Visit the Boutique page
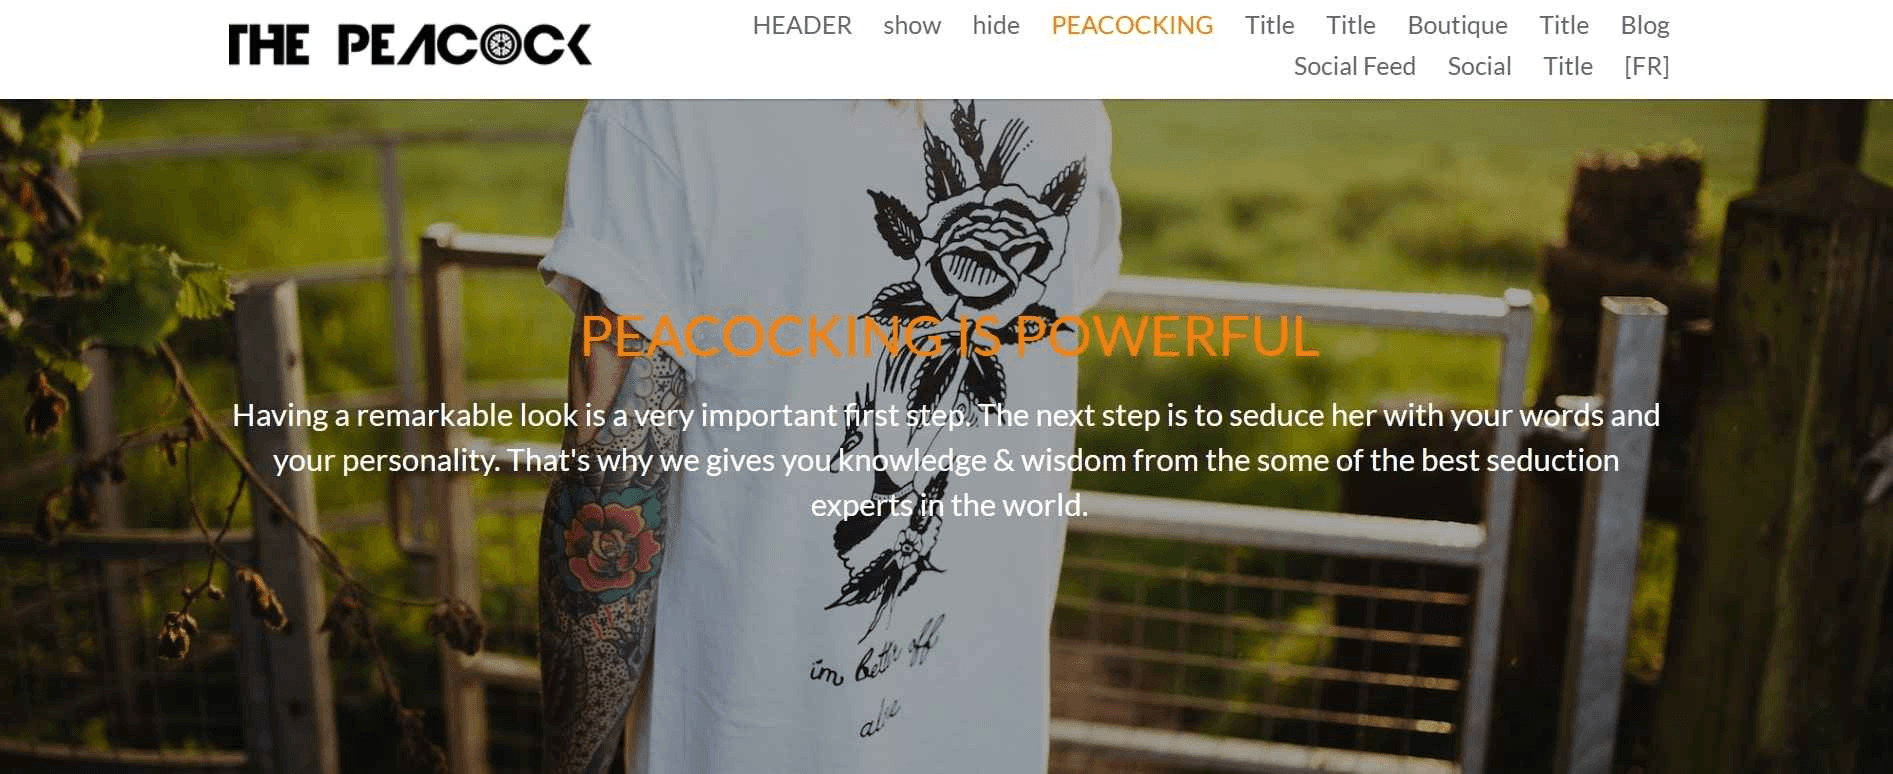Screen dimensions: 1893x774 (1457, 25)
